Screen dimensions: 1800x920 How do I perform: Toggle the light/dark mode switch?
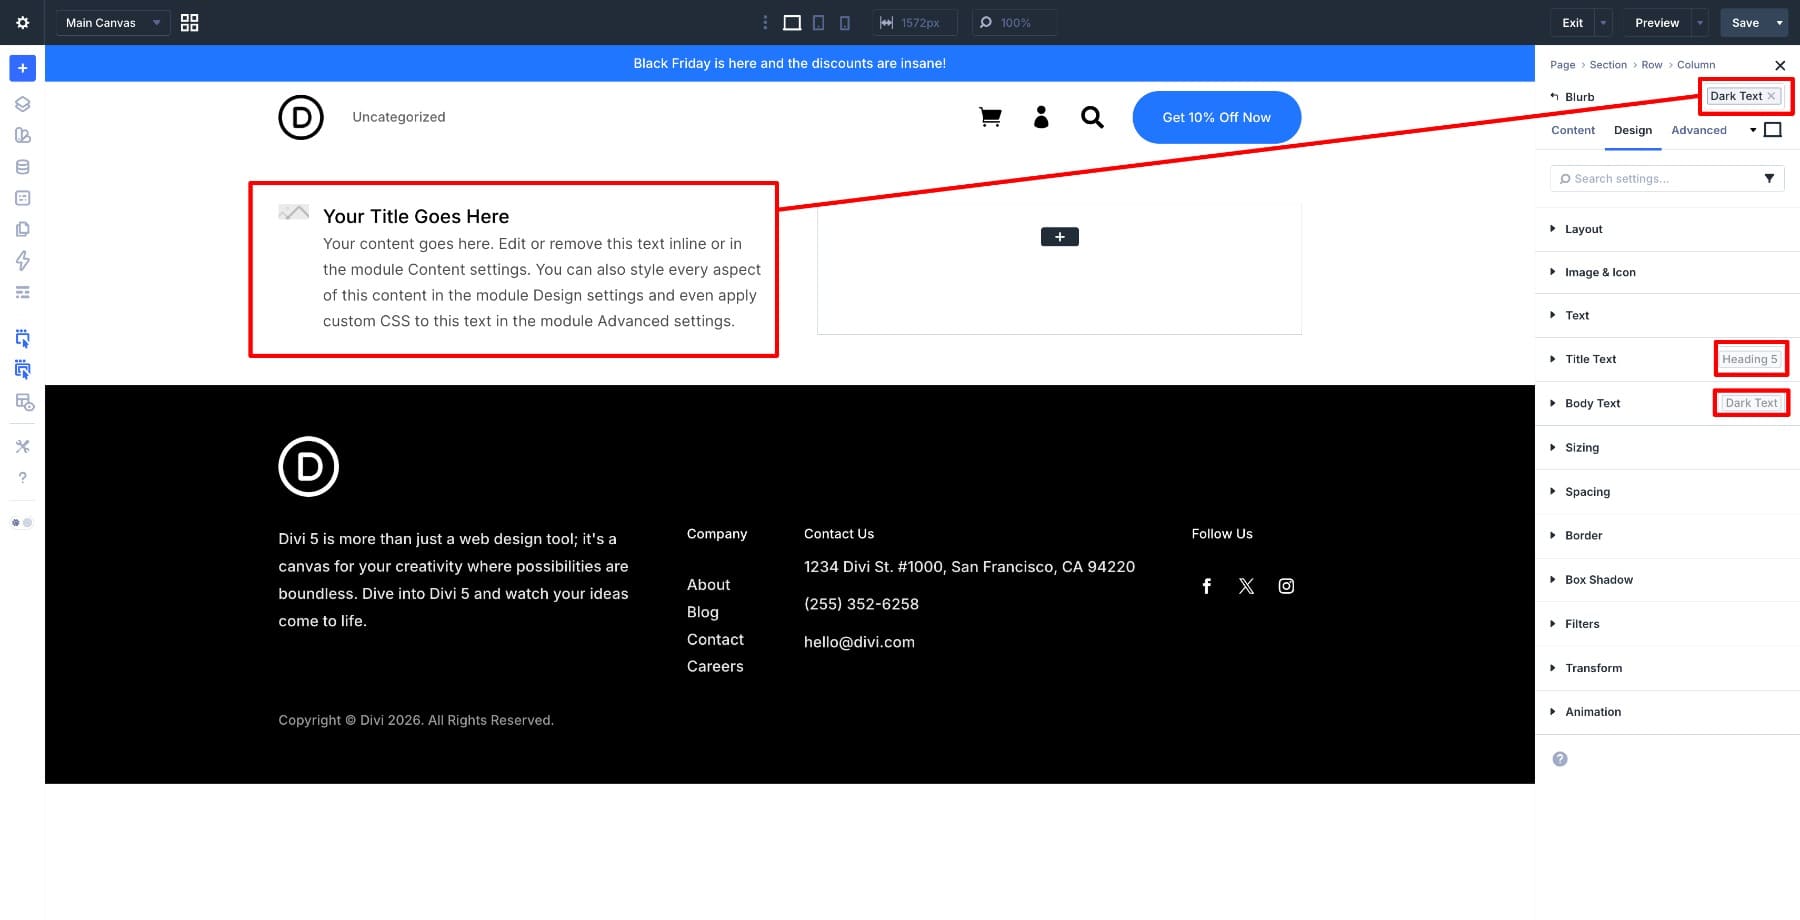click(x=22, y=522)
